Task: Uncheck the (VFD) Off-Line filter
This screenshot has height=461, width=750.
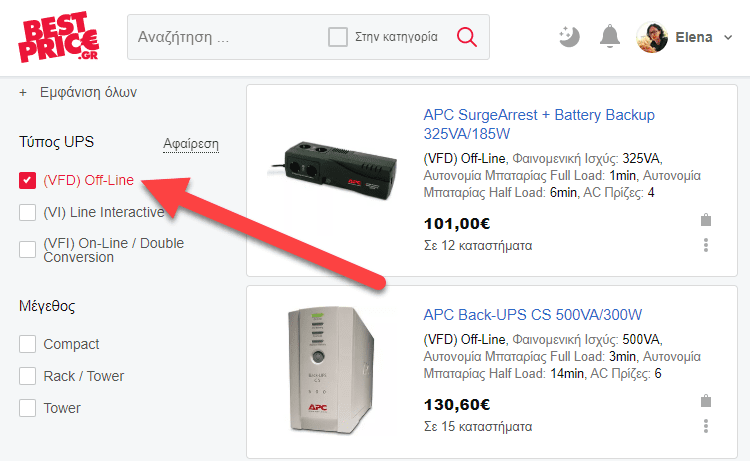Action: pyautogui.click(x=27, y=180)
